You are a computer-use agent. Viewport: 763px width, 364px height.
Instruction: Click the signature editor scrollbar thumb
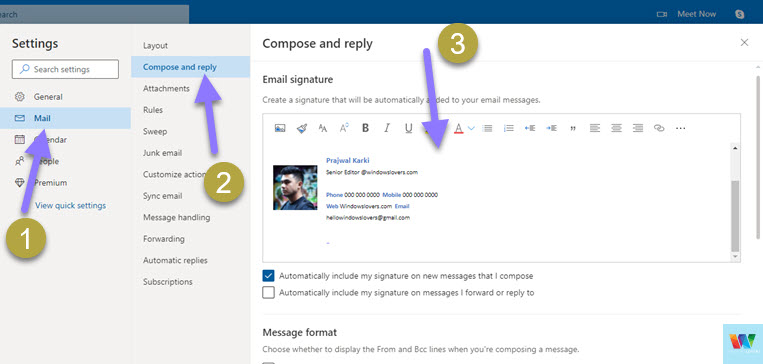tap(735, 215)
